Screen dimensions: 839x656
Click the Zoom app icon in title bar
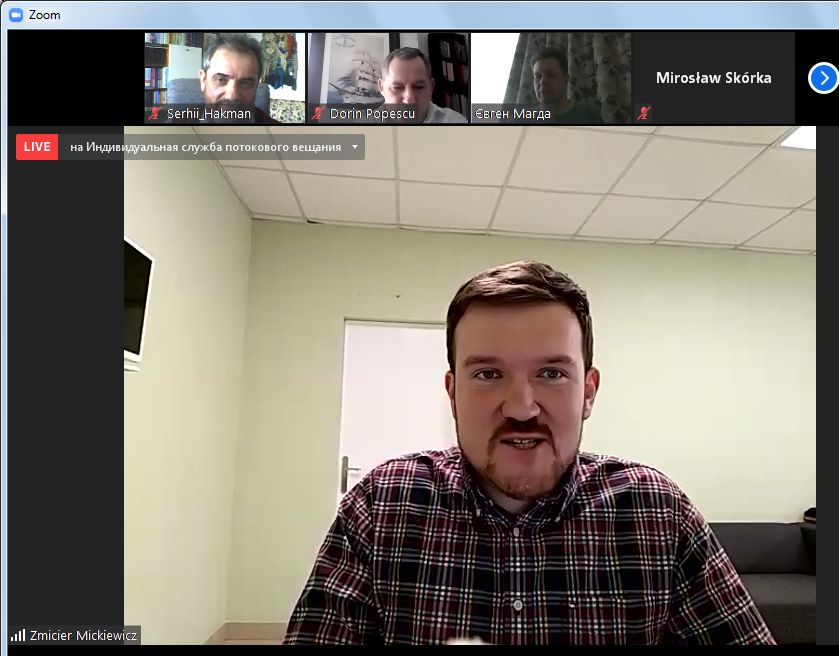click(16, 15)
